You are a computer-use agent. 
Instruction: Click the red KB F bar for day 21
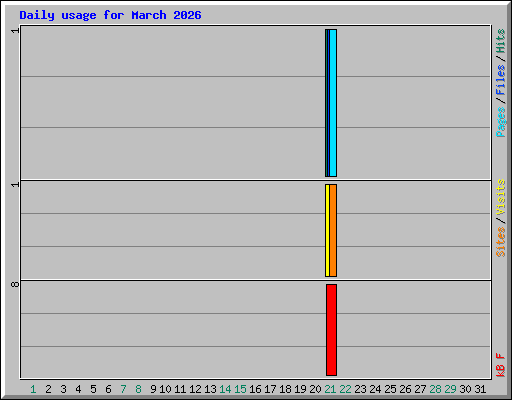click(331, 330)
